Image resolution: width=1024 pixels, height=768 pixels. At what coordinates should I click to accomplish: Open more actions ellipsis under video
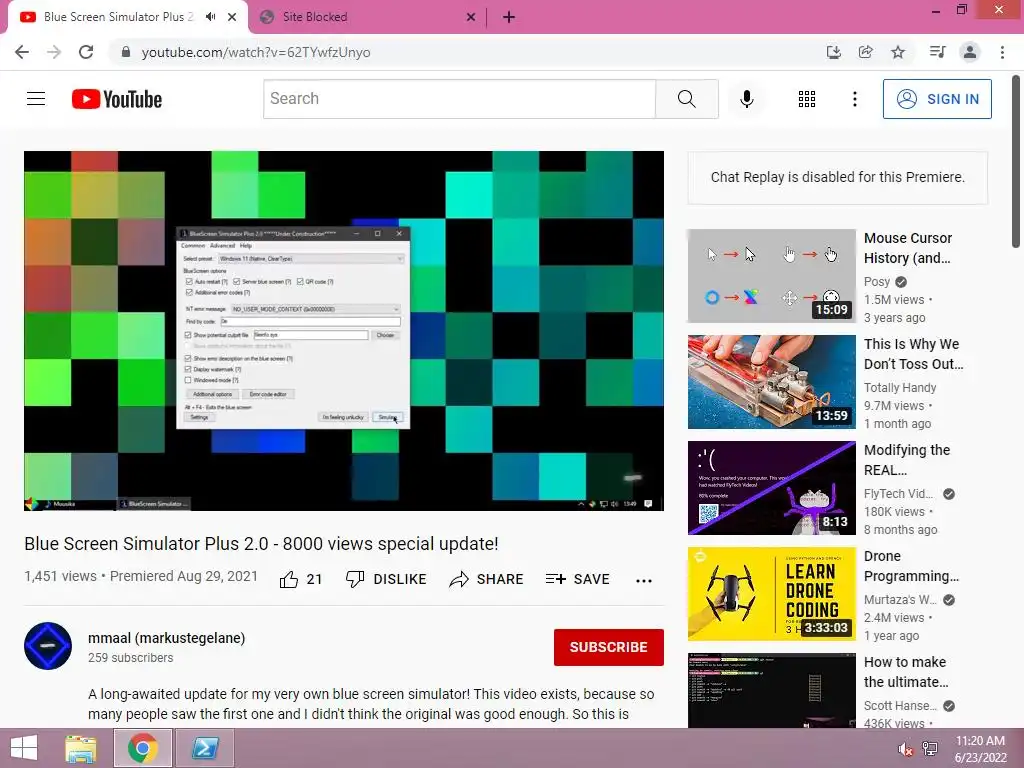[x=644, y=581]
